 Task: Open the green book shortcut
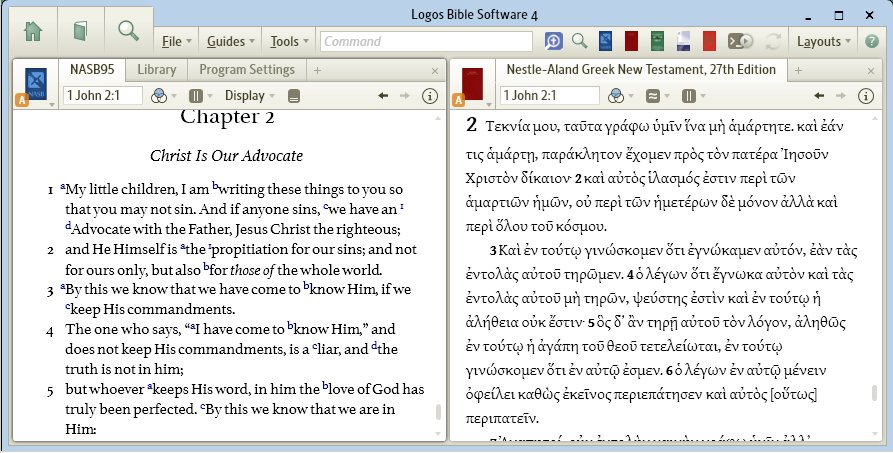(x=657, y=41)
